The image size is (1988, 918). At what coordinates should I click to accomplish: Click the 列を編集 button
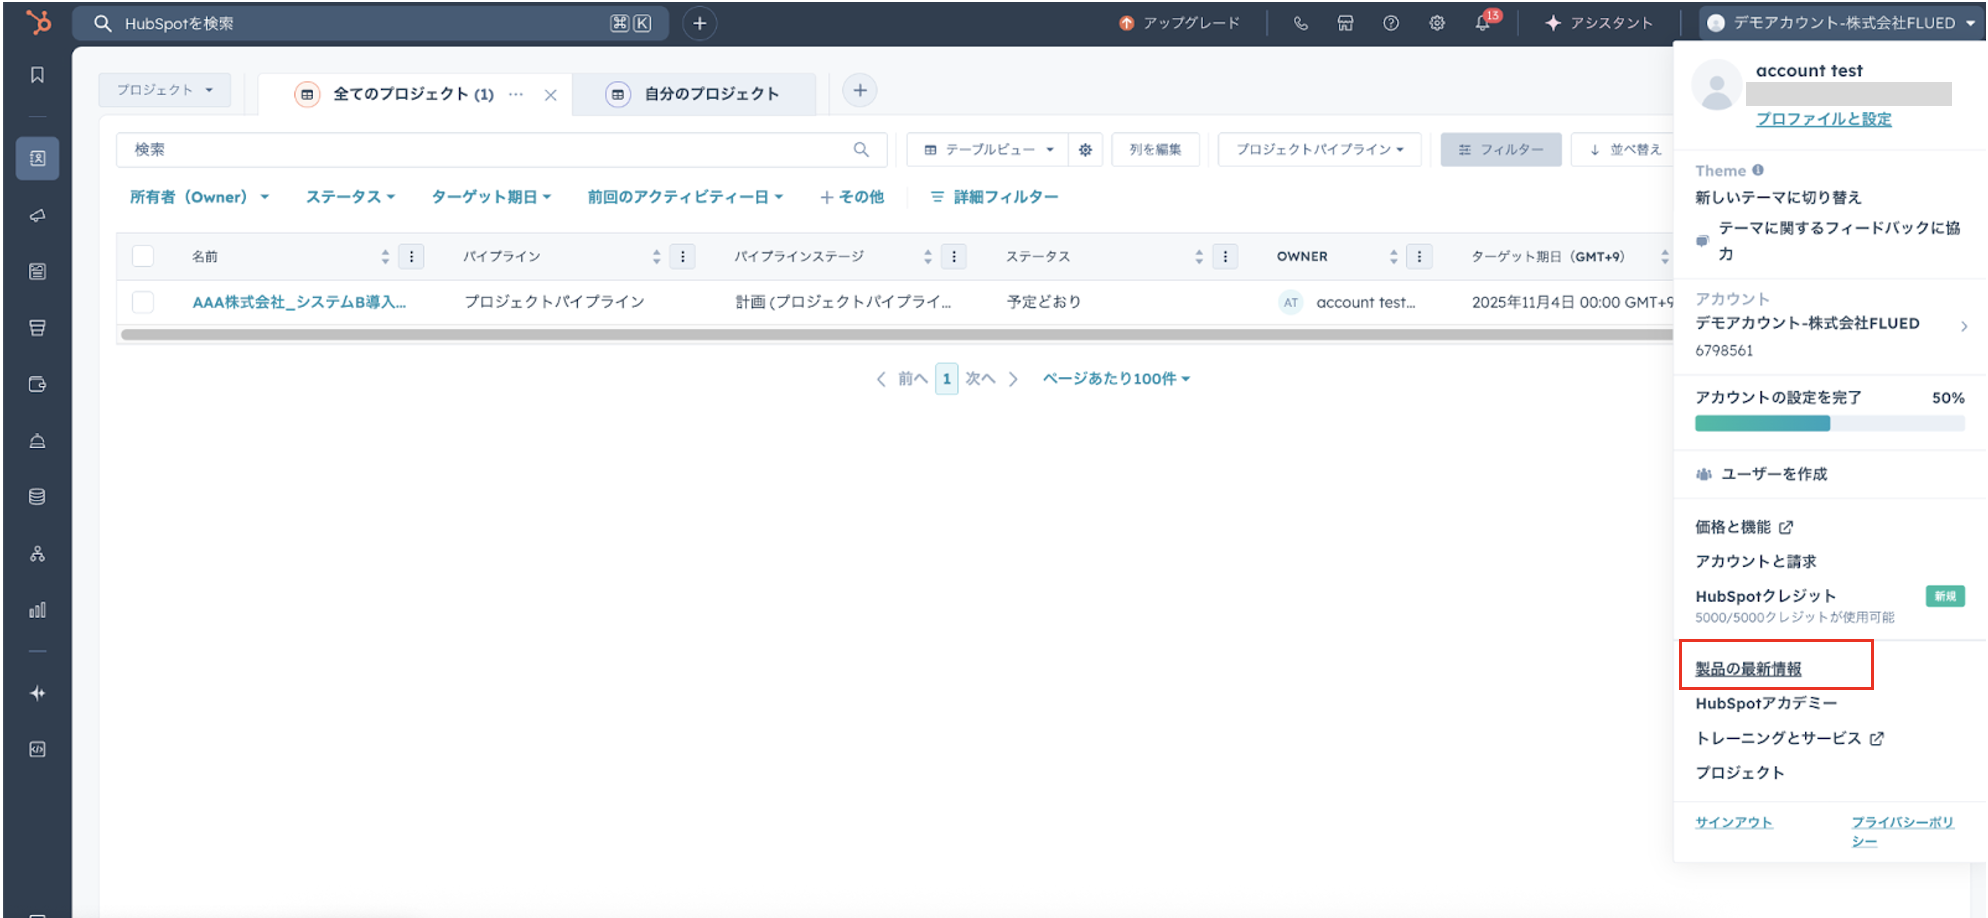click(x=1155, y=150)
